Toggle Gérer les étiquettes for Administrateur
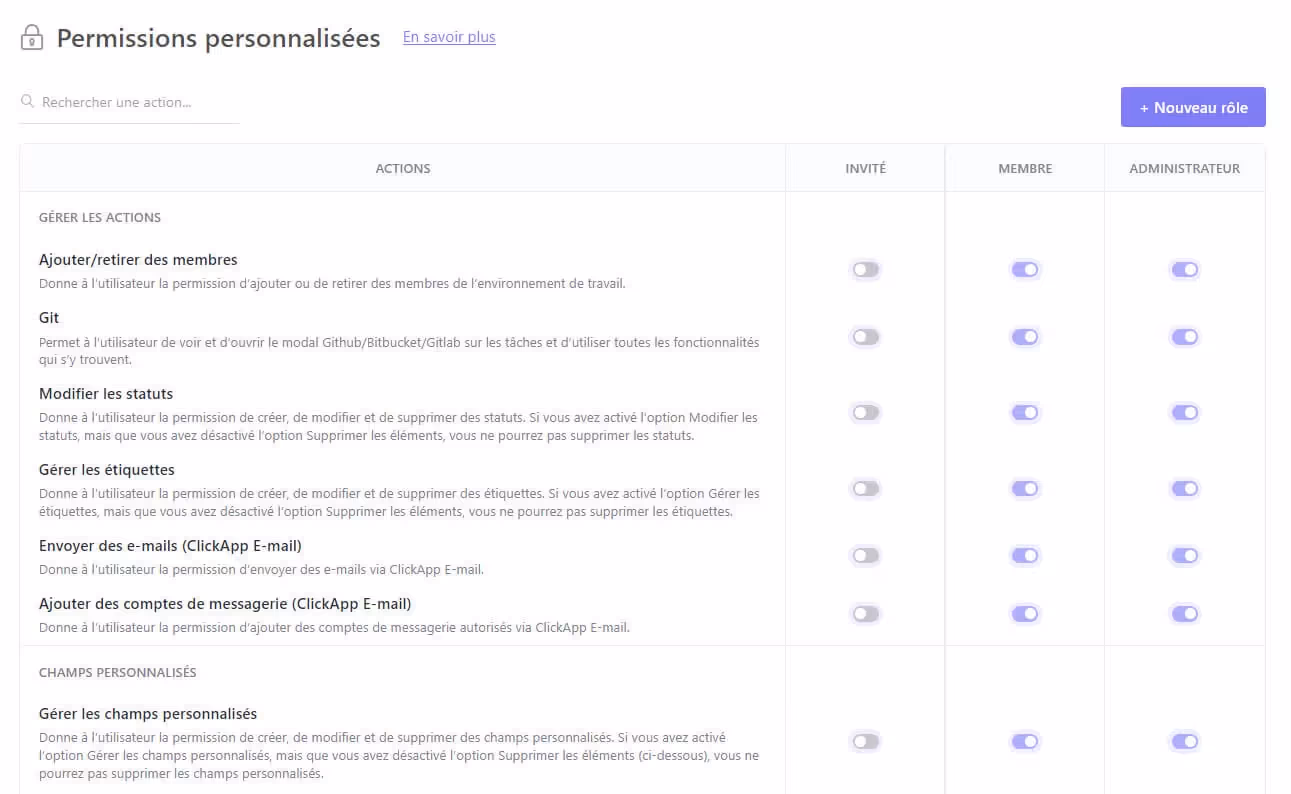 pos(1184,488)
